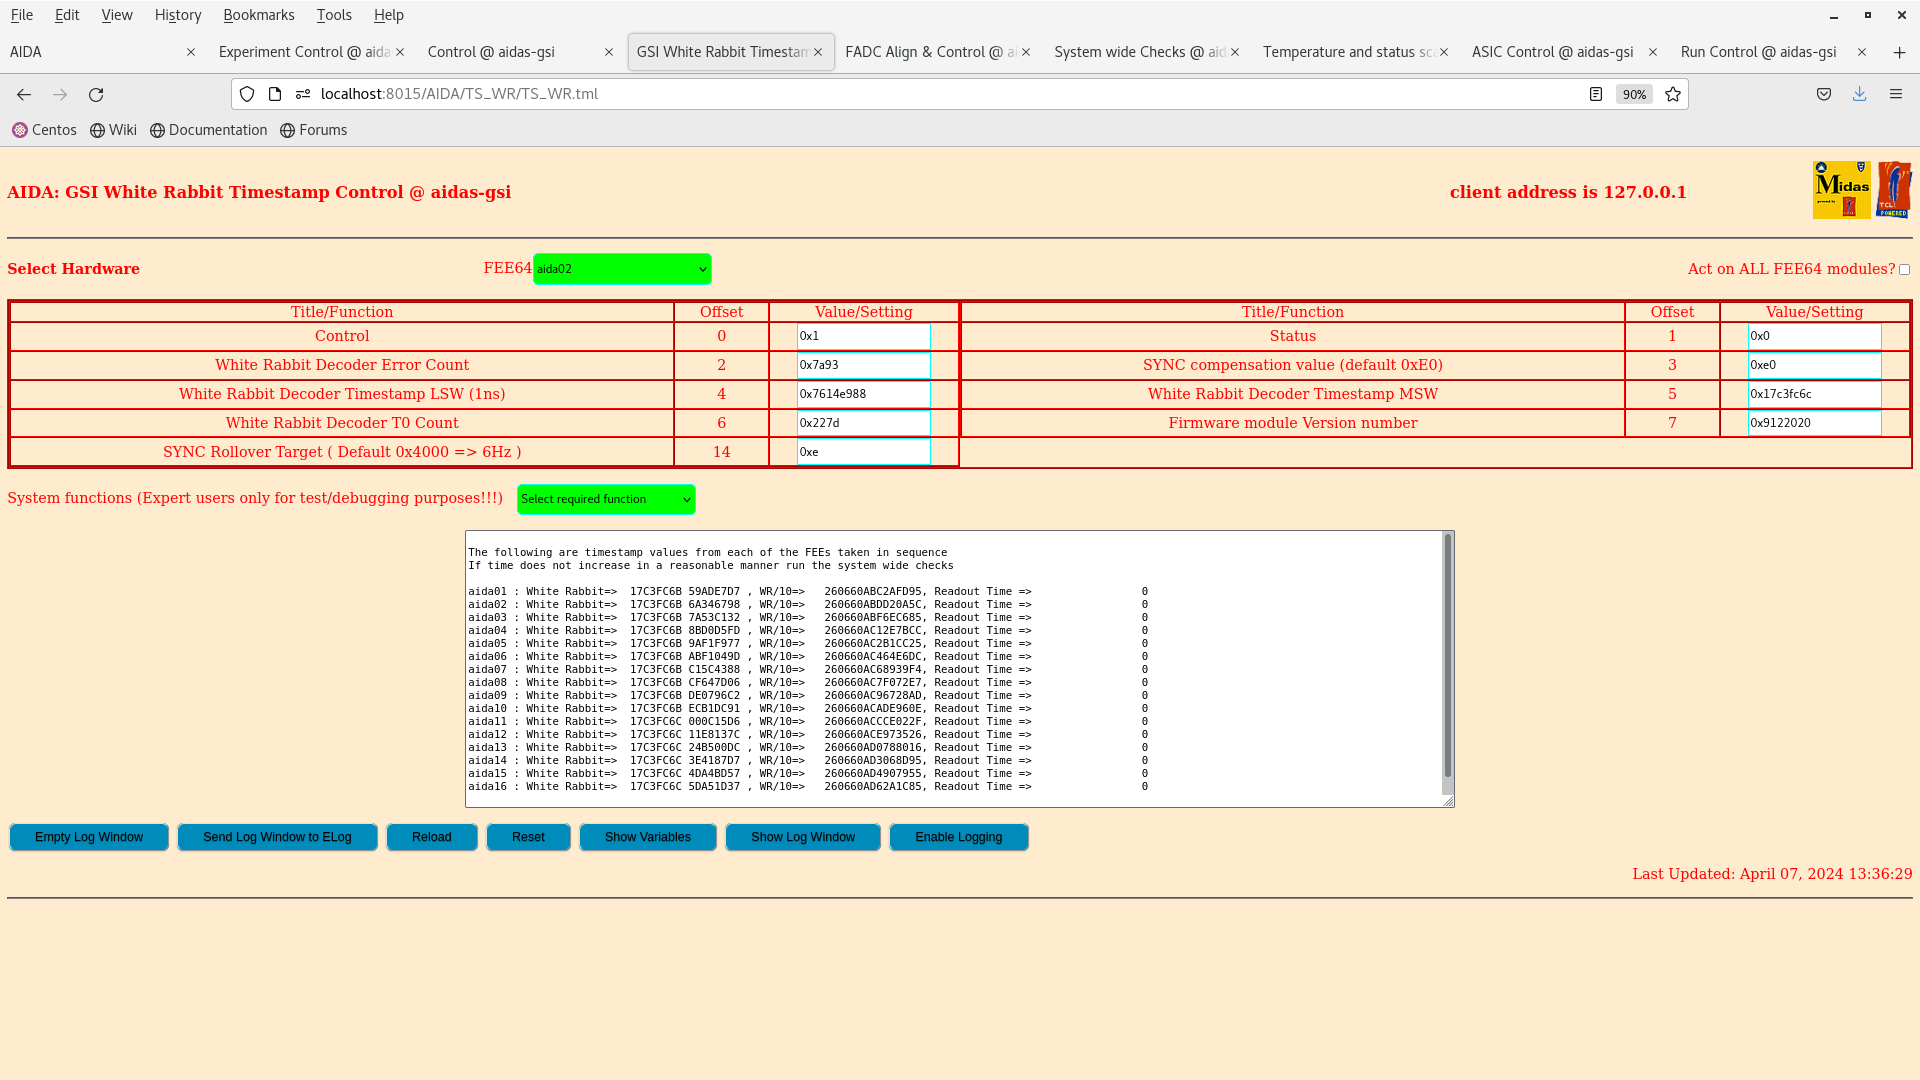
Task: Click the new tab plus icon
Action: [x=1899, y=52]
